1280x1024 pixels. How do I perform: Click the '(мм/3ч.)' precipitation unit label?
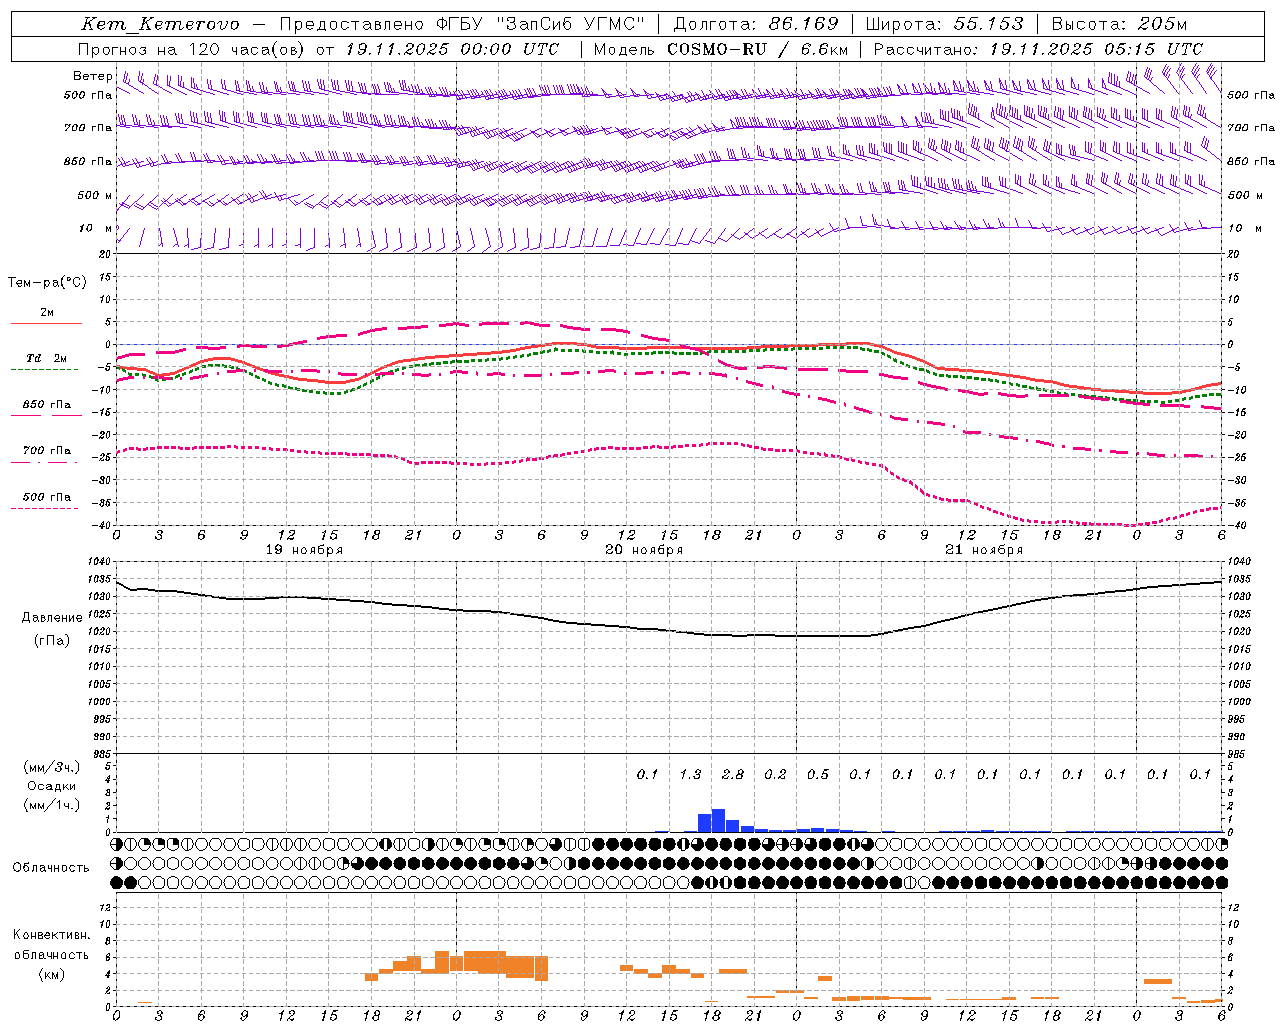coord(52,767)
